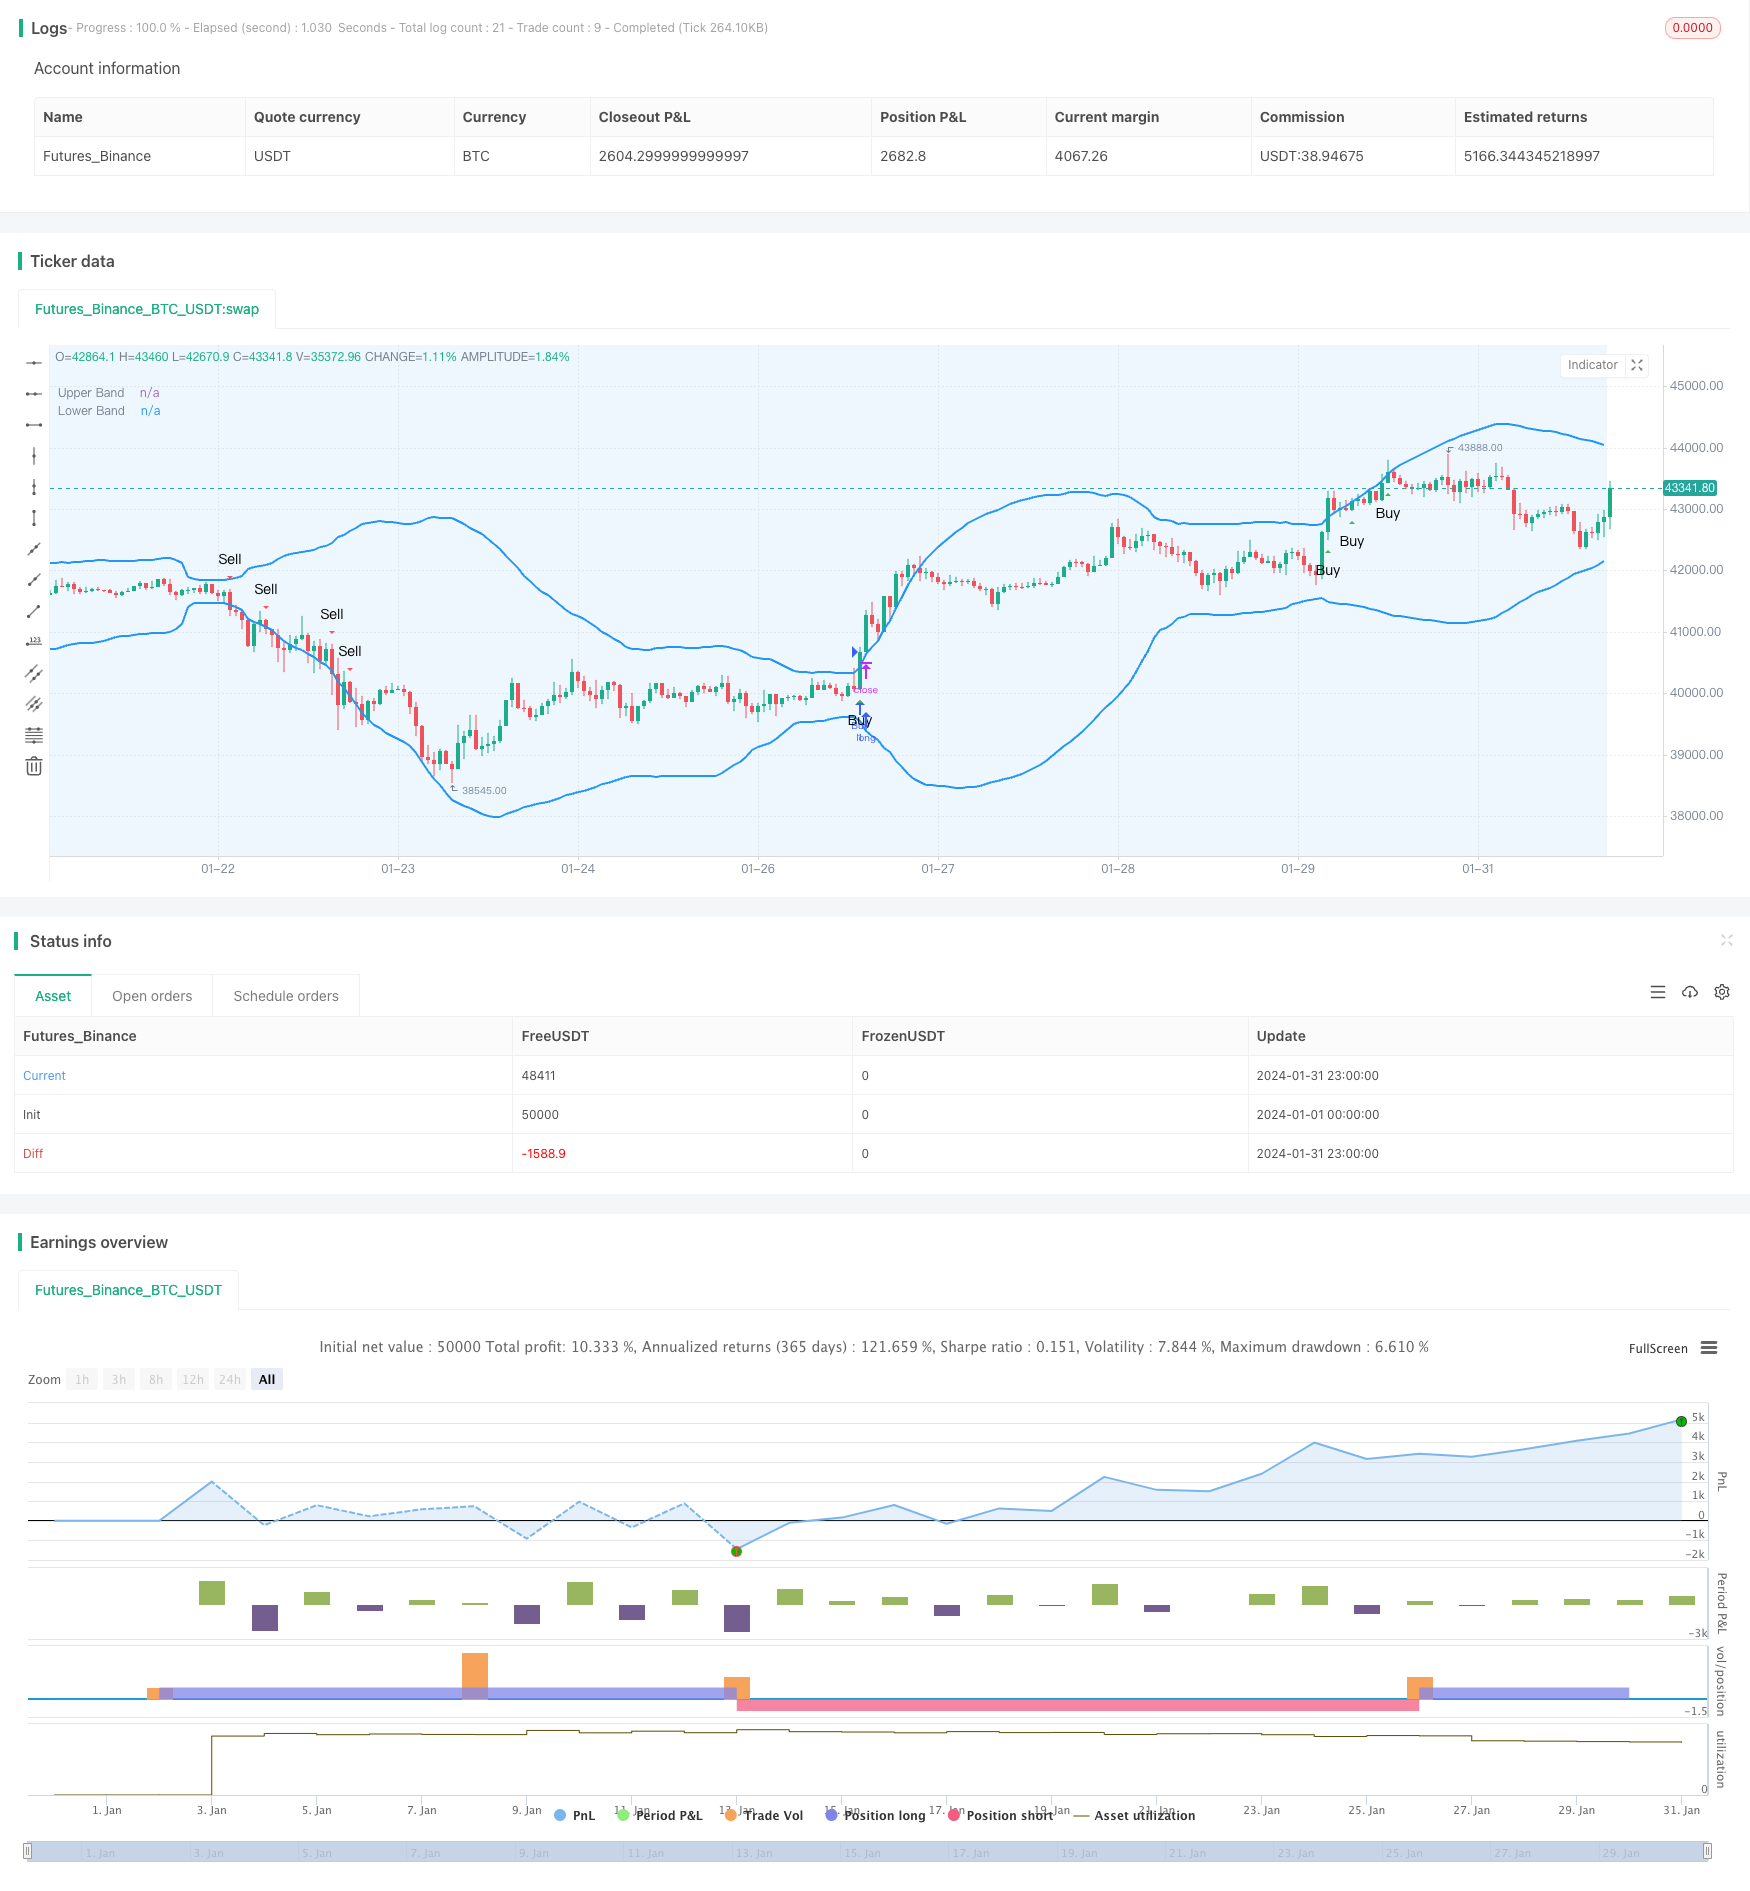Viewport: 1750px width, 1891px height.
Task: Open status table settings gear
Action: [x=1722, y=992]
